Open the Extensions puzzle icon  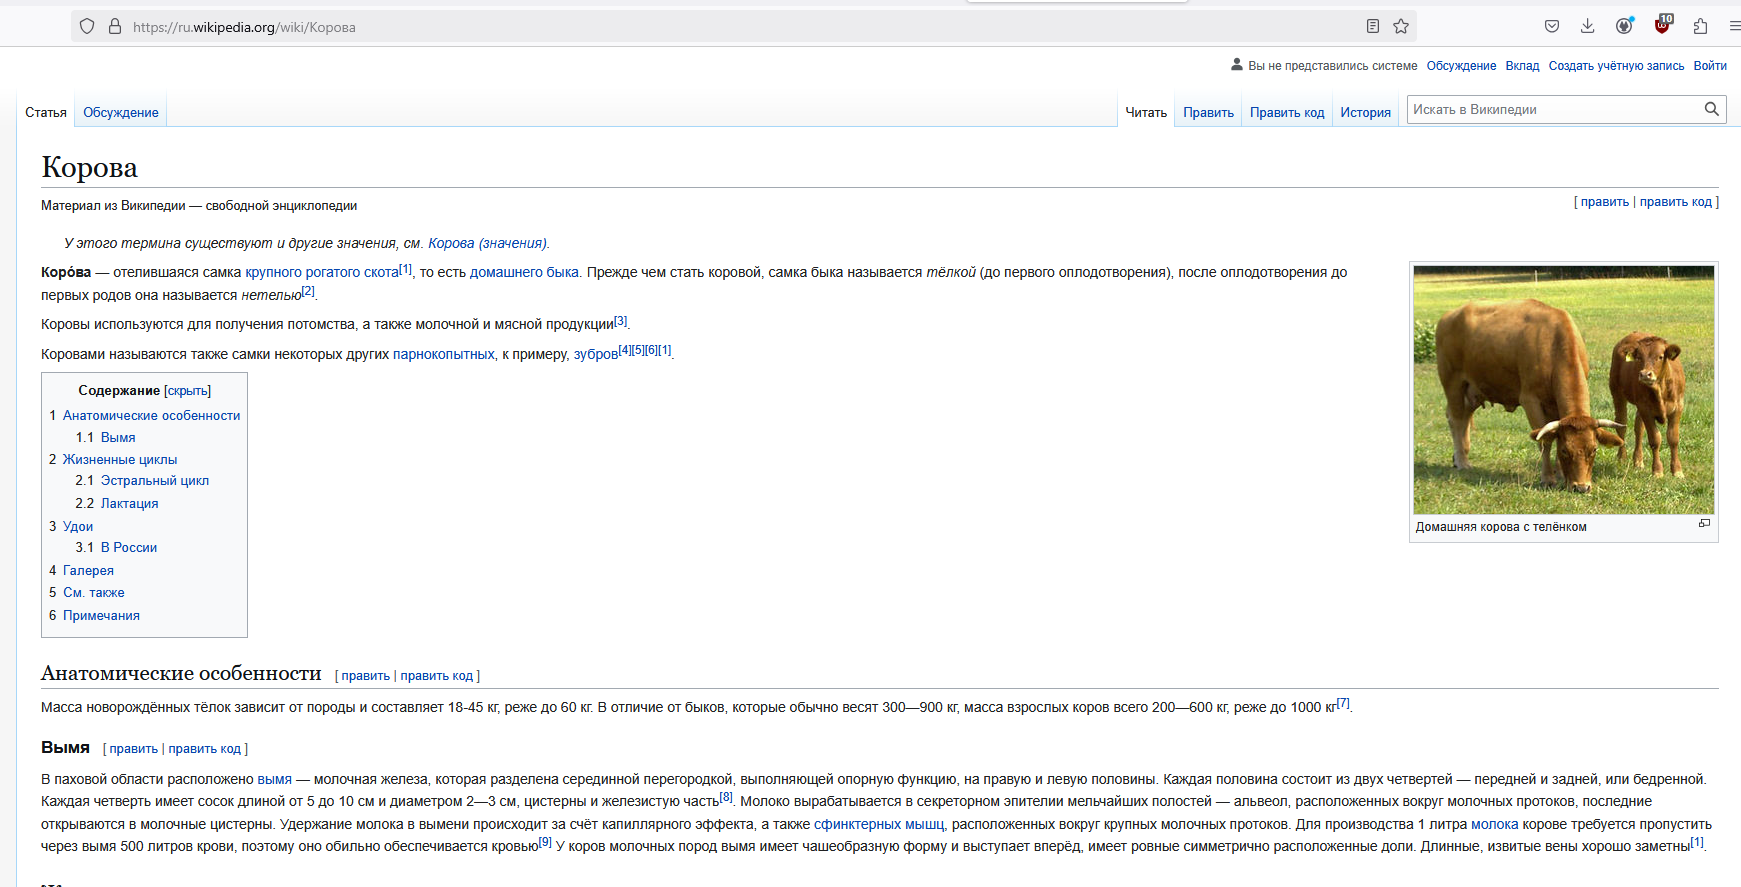point(1700,26)
